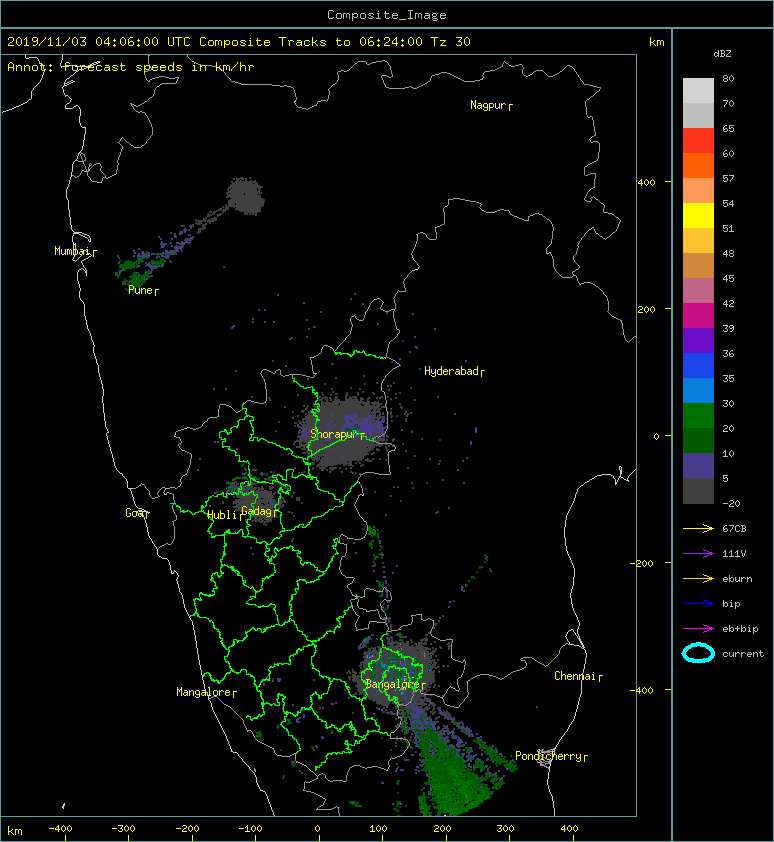Screen dimensions: 774x842
Task: Select the Hubli city label
Action: (225, 515)
